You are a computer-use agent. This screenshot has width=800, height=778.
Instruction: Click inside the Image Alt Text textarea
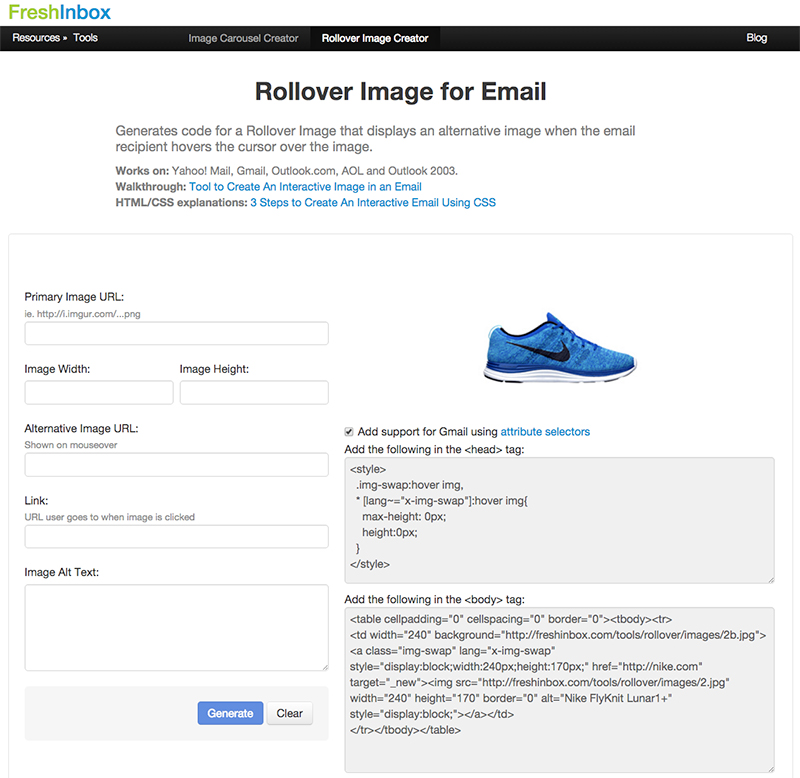(177, 628)
